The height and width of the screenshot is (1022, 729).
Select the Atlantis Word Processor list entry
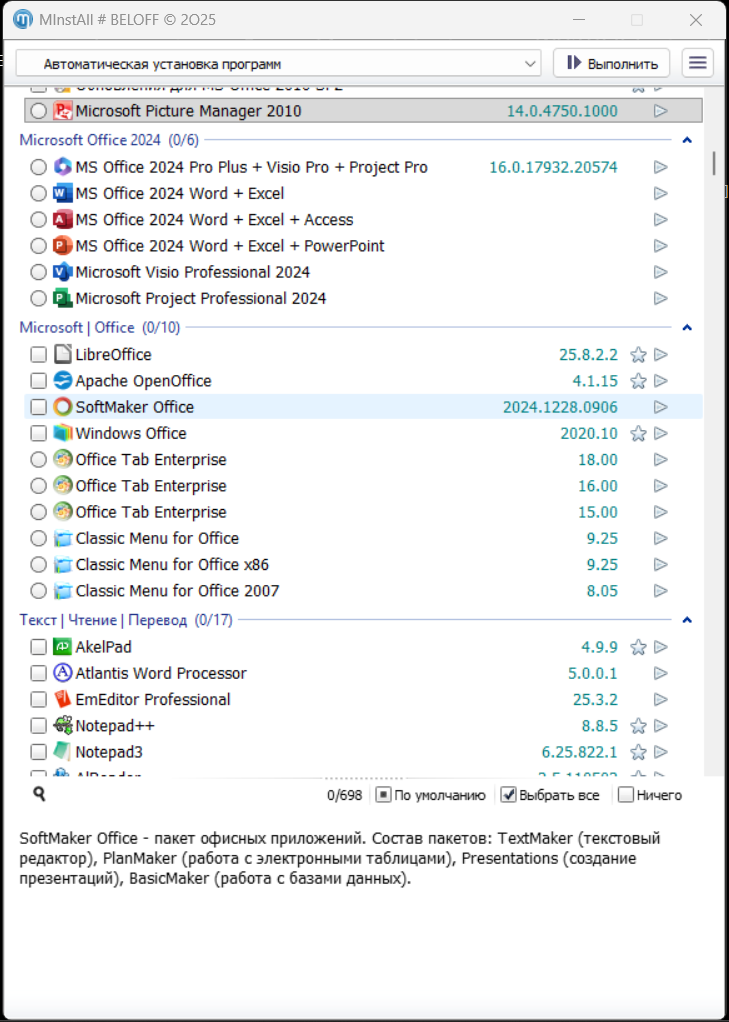pyautogui.click(x=160, y=673)
